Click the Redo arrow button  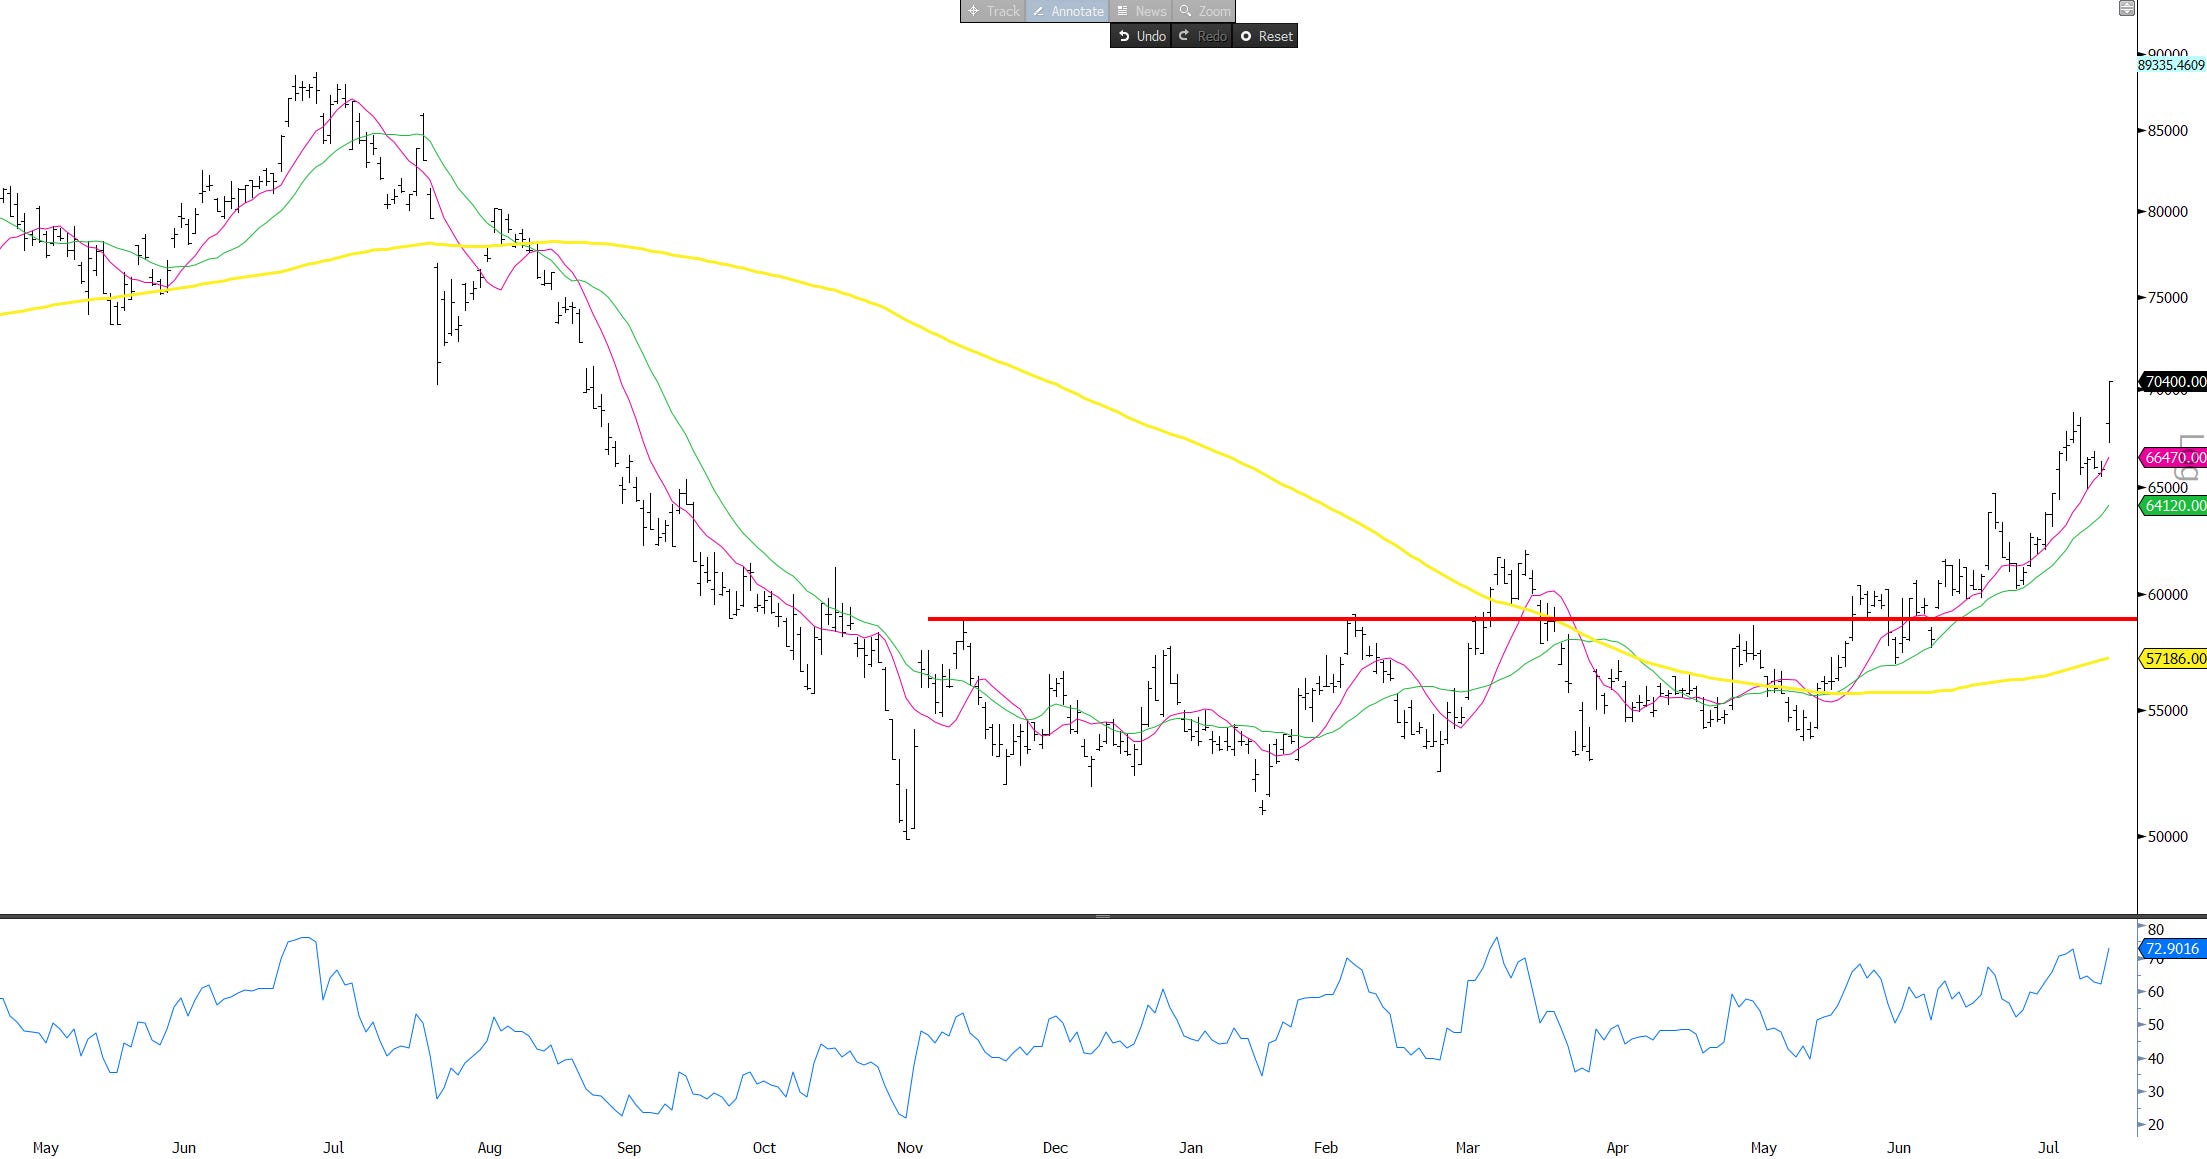(1202, 36)
